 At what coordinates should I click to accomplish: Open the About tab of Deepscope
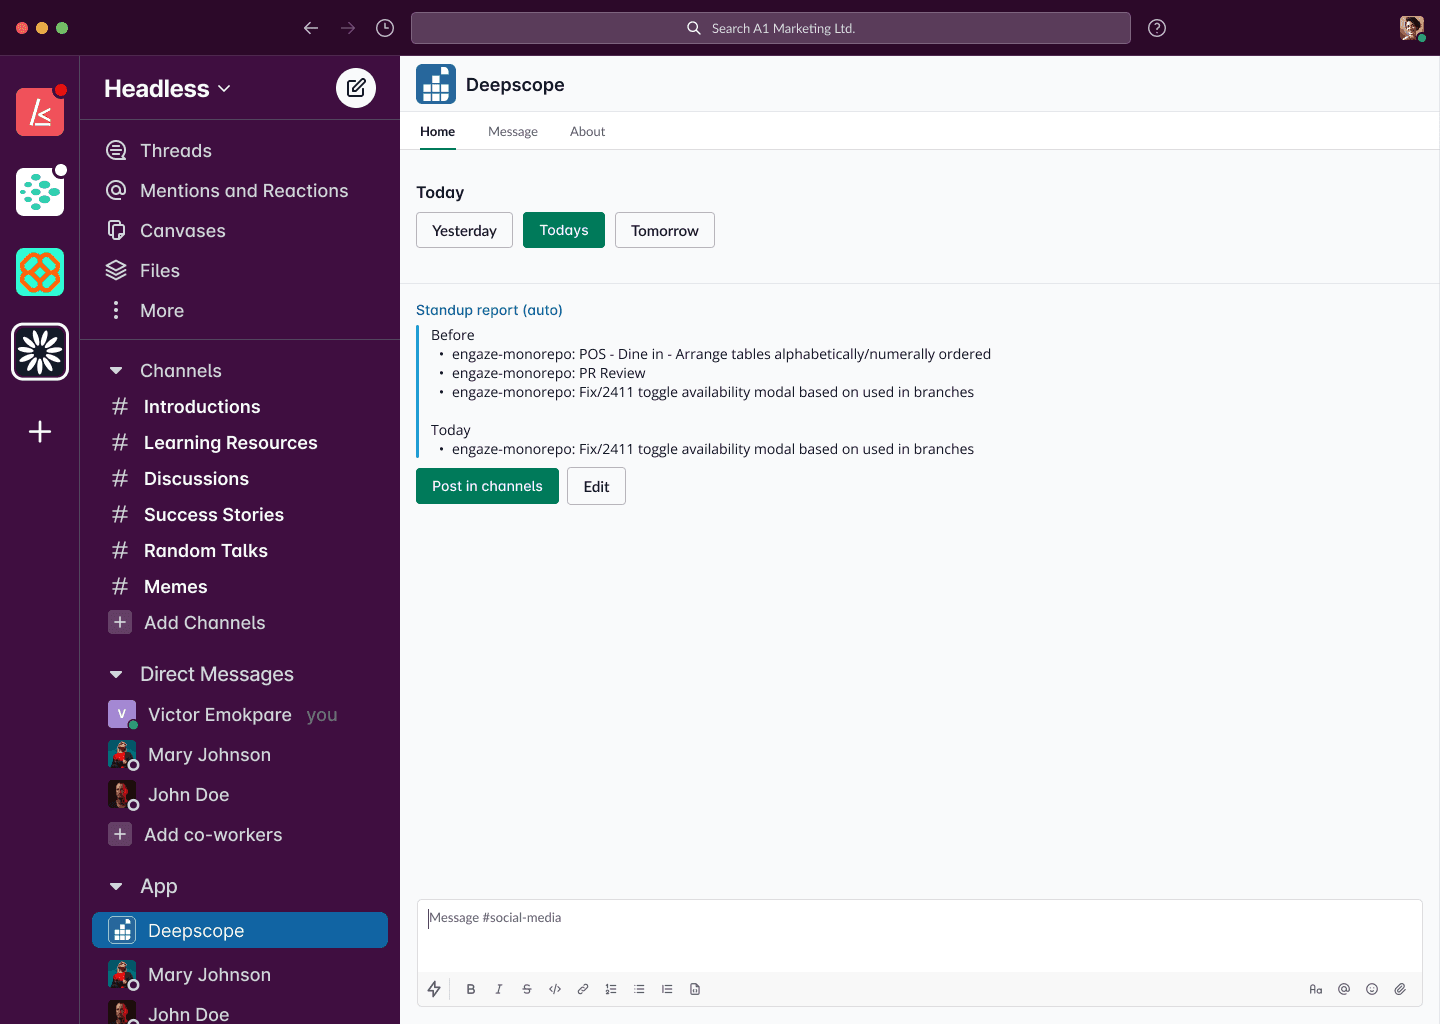(587, 131)
